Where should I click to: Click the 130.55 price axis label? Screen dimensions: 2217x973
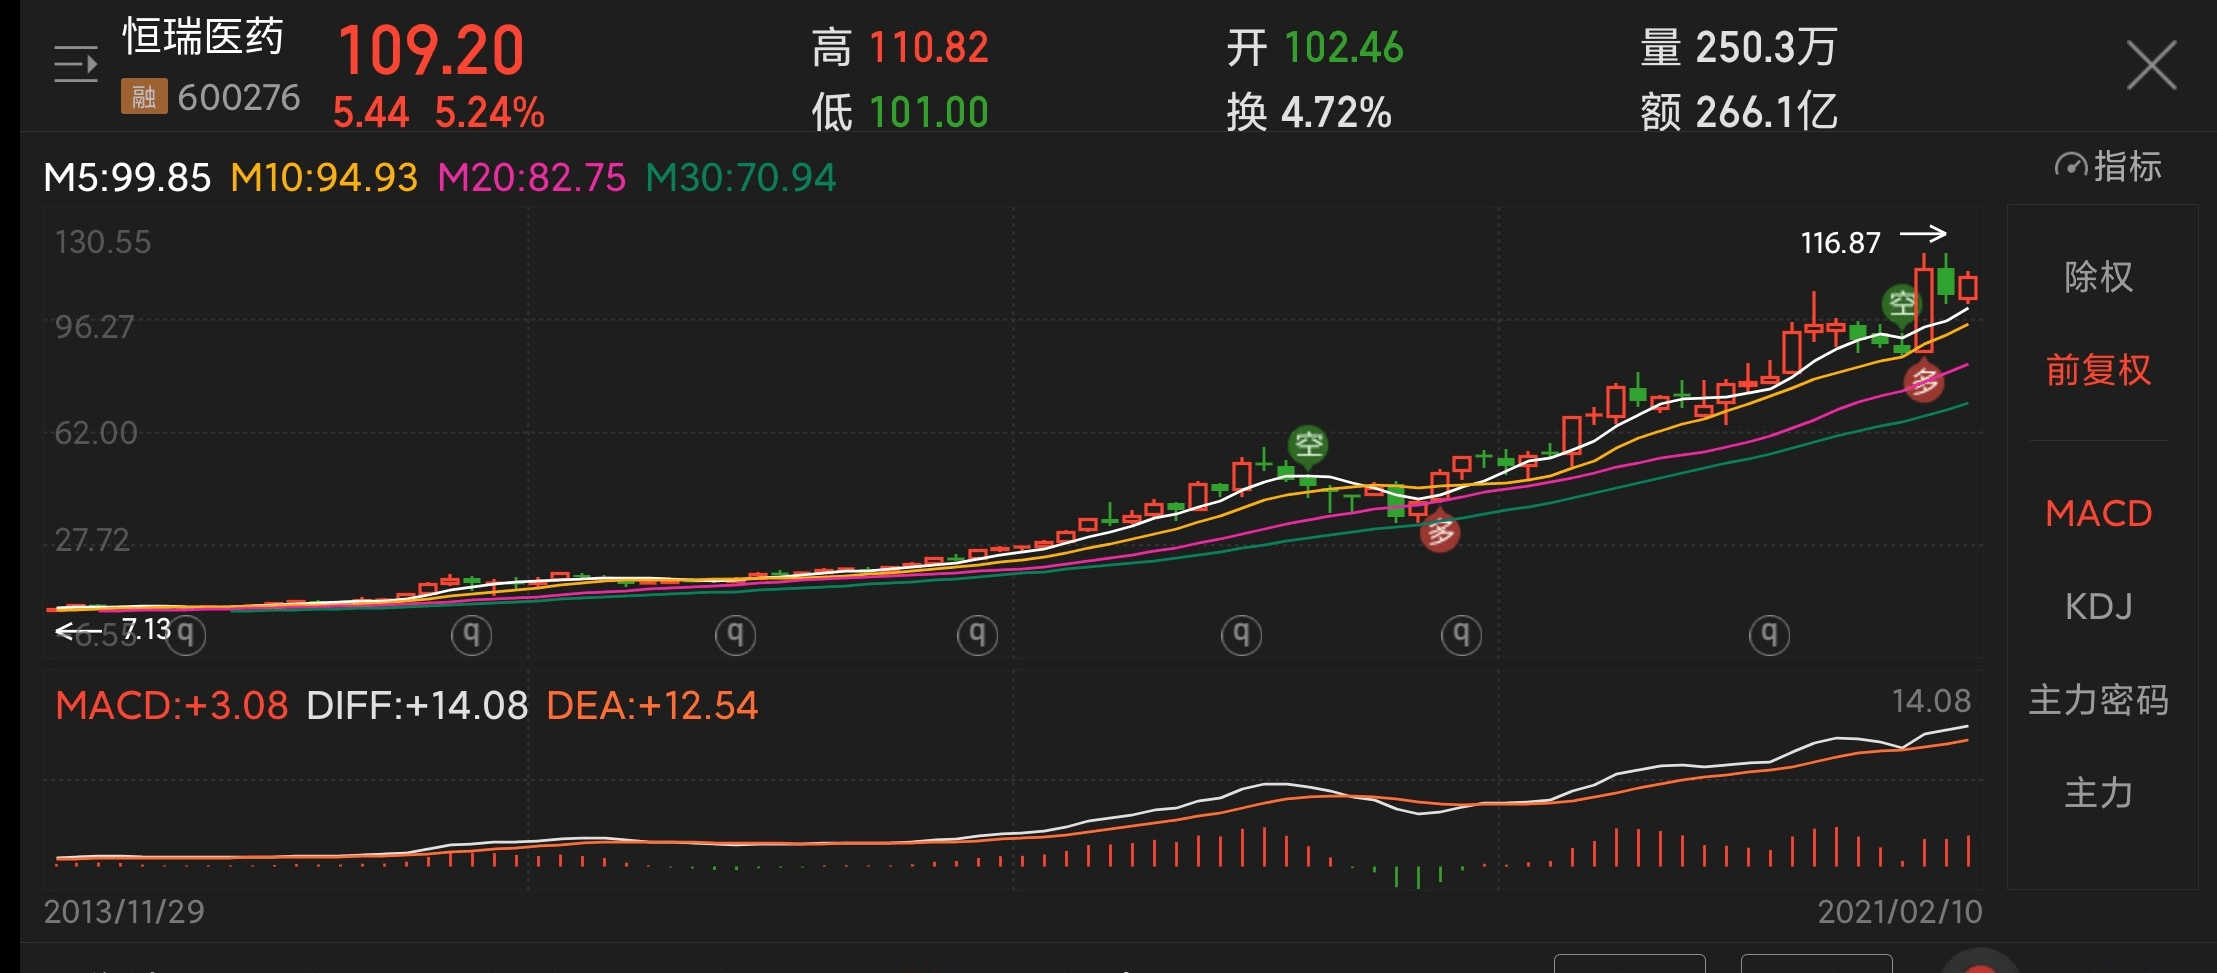(x=103, y=242)
